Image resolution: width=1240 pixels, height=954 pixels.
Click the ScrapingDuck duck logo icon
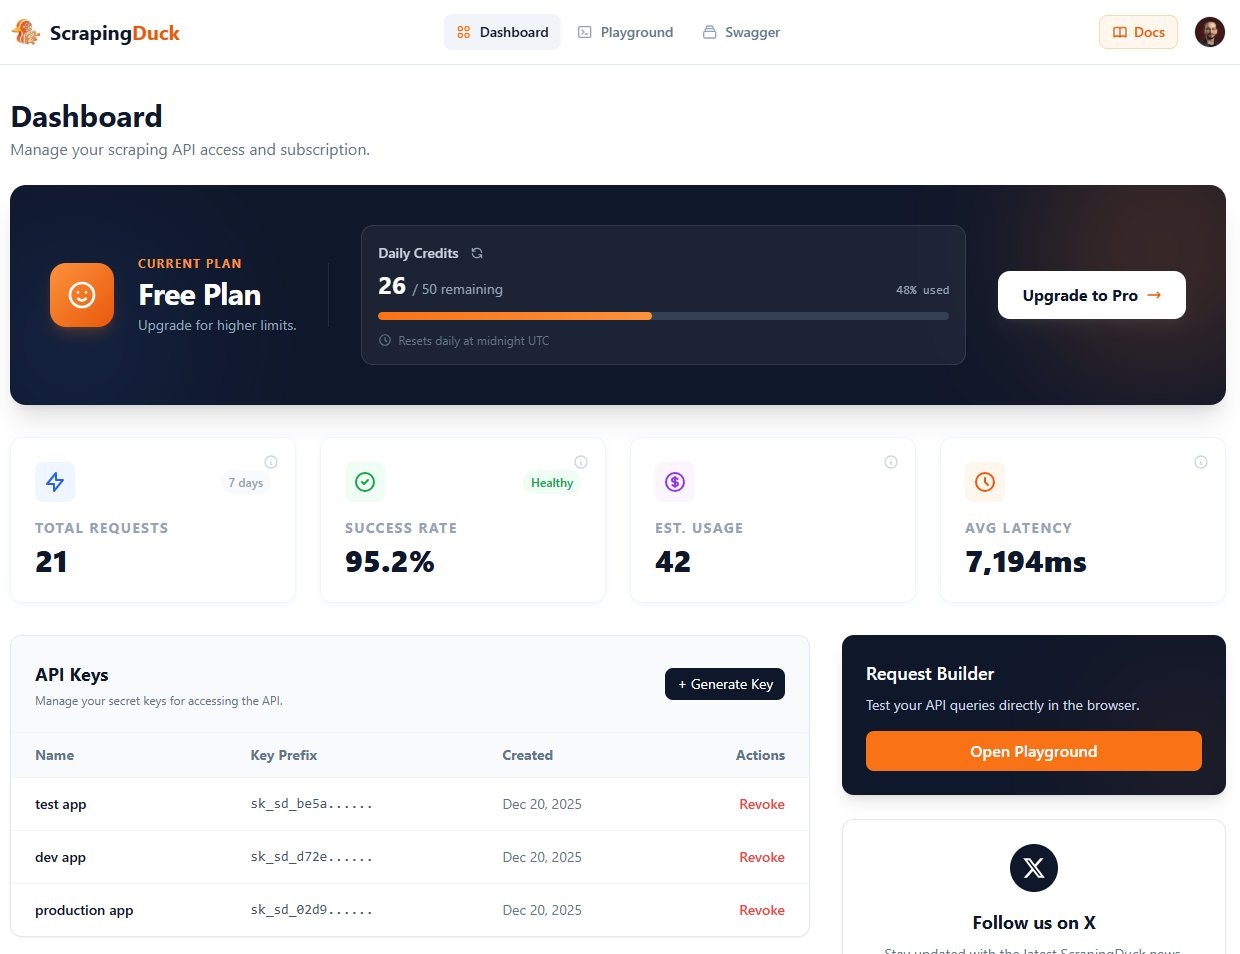pyautogui.click(x=26, y=31)
